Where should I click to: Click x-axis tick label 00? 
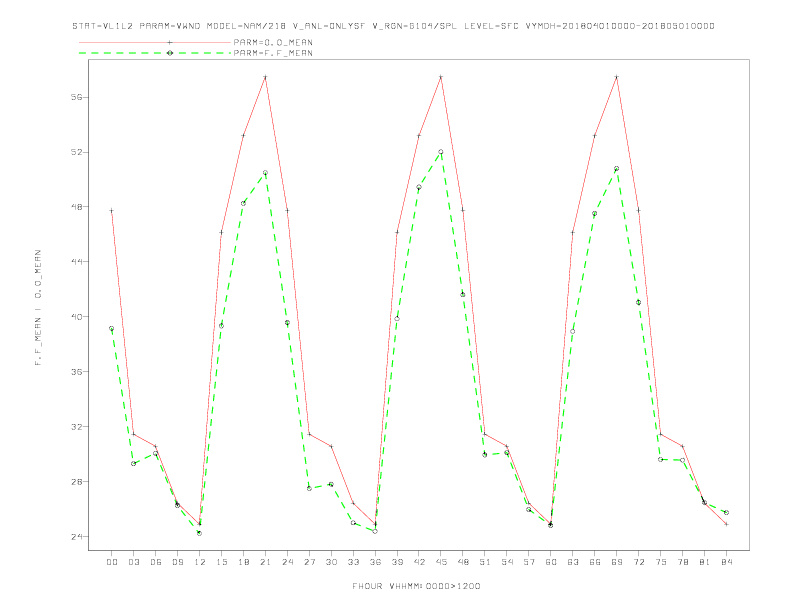click(112, 562)
